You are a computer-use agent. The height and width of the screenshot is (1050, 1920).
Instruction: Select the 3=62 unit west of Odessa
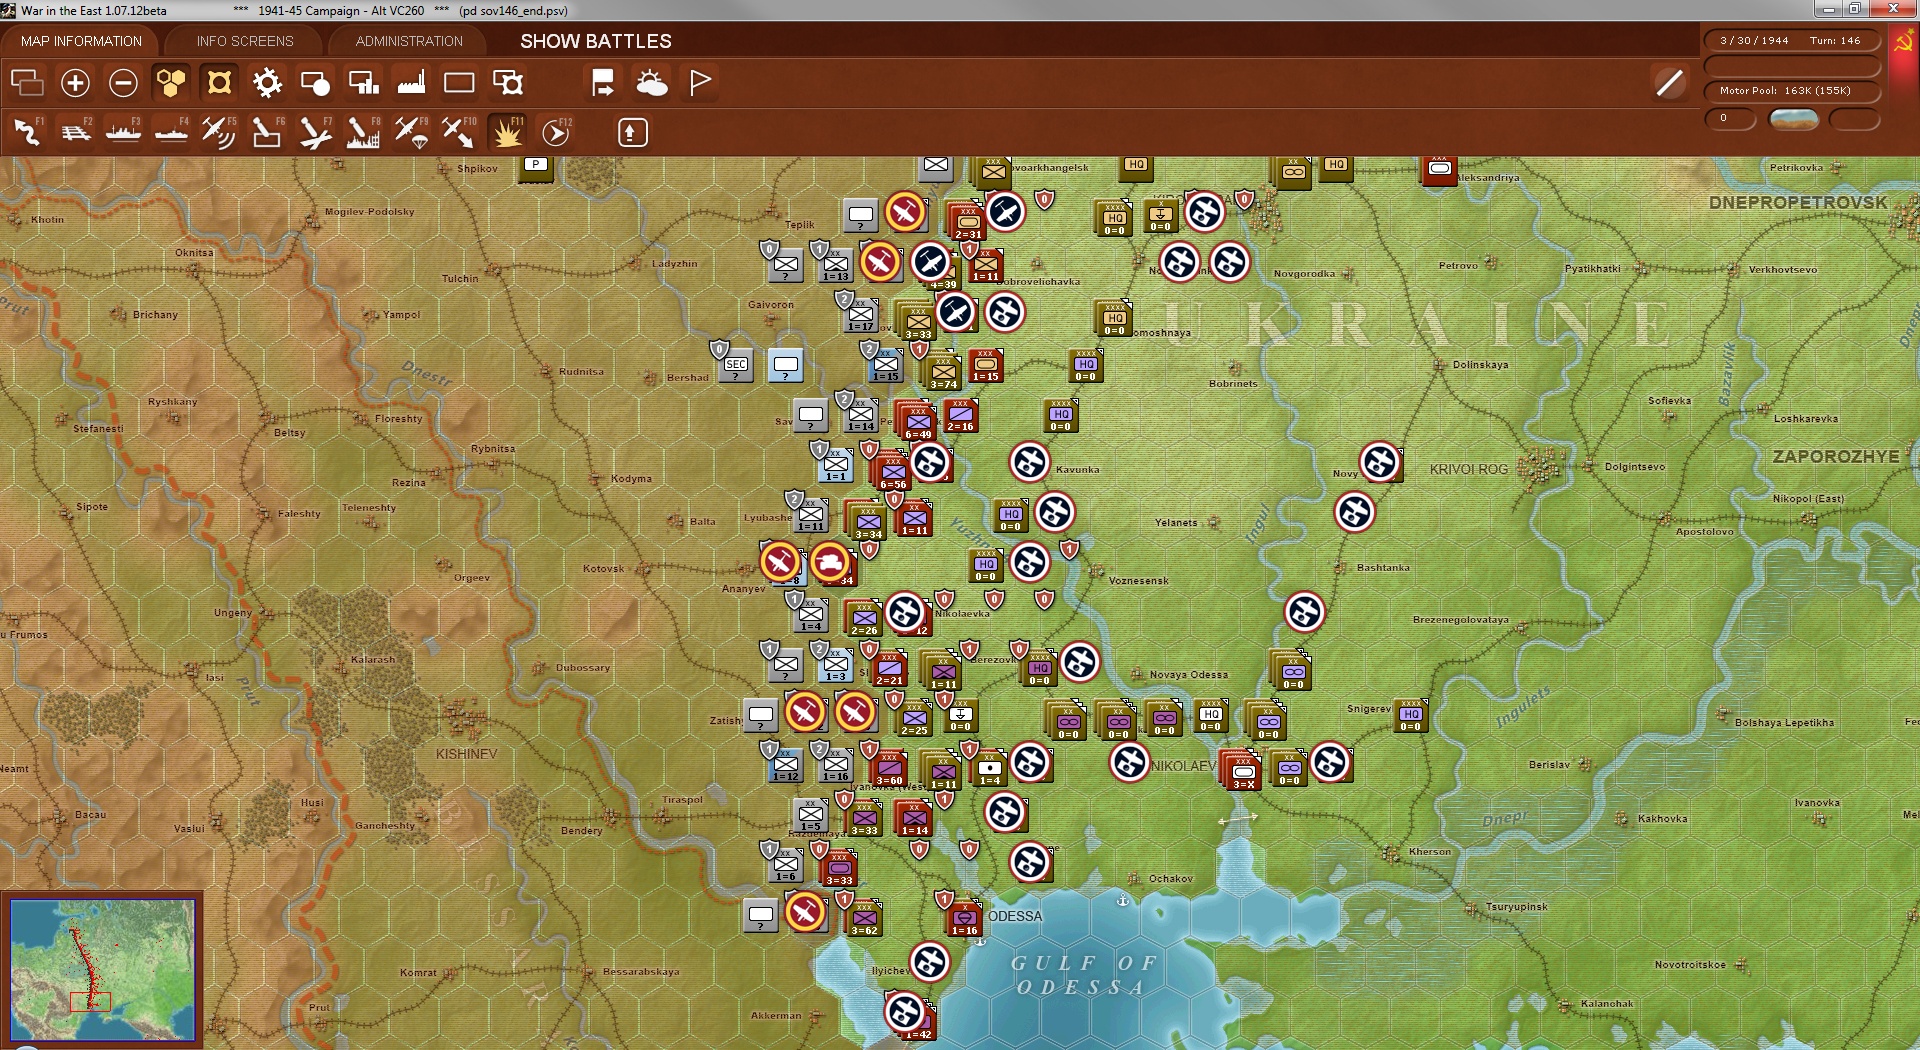click(x=864, y=916)
